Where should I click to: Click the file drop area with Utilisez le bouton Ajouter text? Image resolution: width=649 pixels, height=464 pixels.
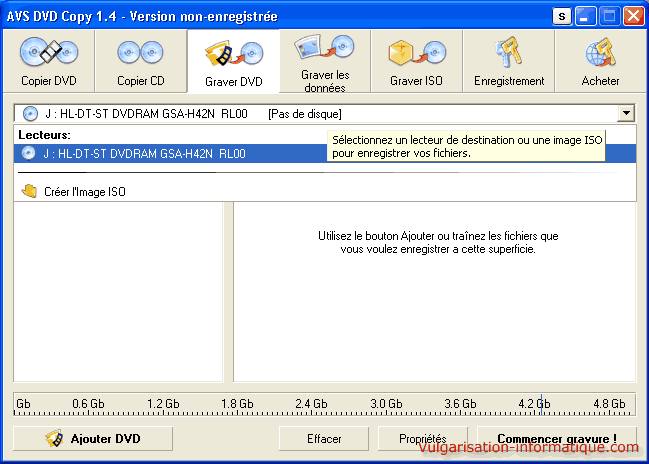(435, 292)
